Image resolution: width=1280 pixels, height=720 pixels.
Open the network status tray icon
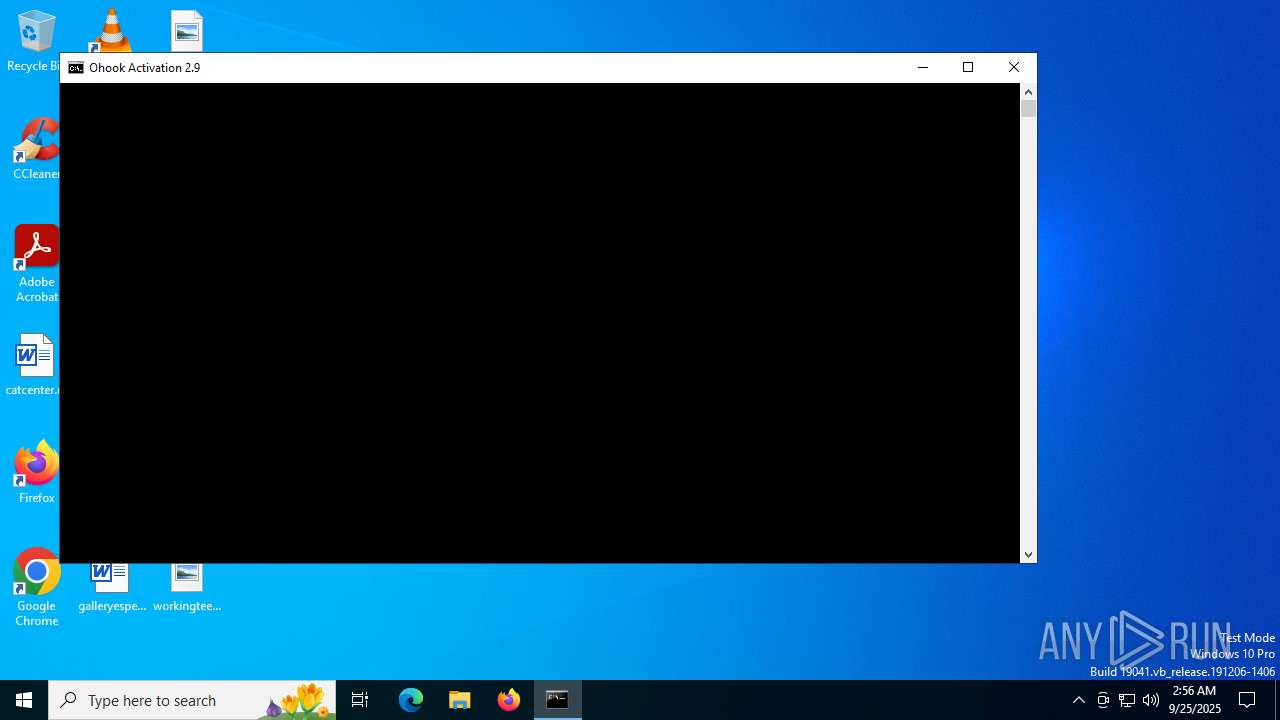(x=1127, y=700)
